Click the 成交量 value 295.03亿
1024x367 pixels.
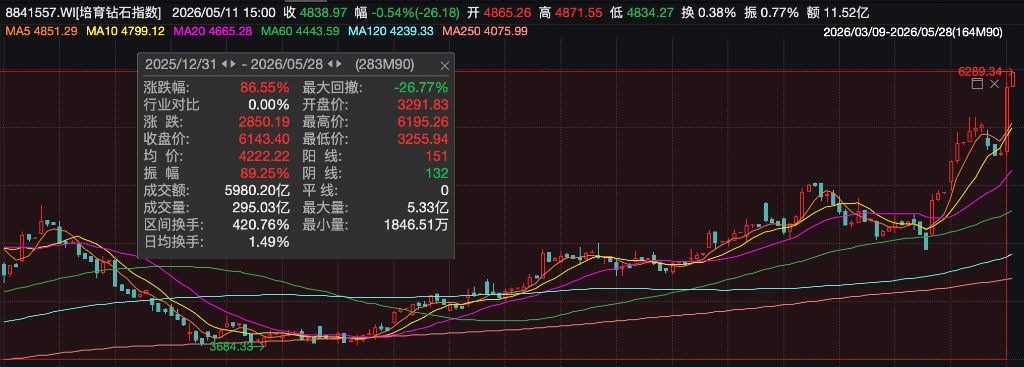tap(260, 208)
